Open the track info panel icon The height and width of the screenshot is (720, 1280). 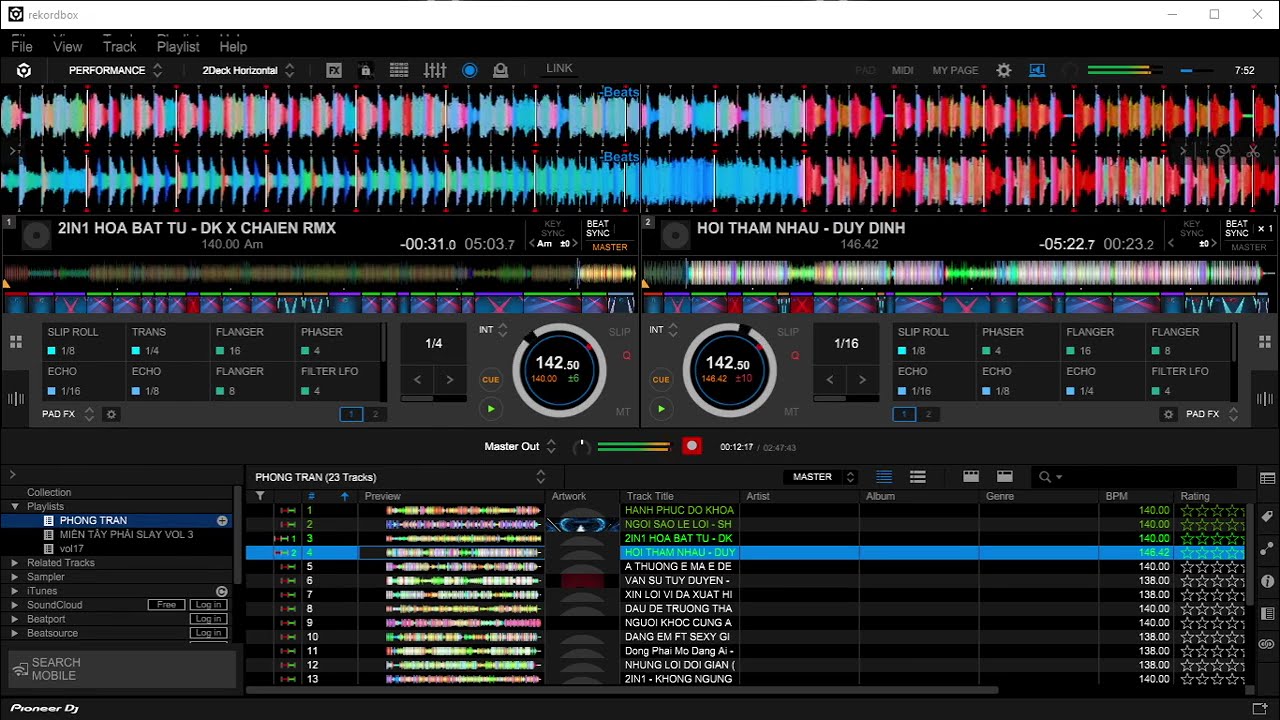[1267, 581]
